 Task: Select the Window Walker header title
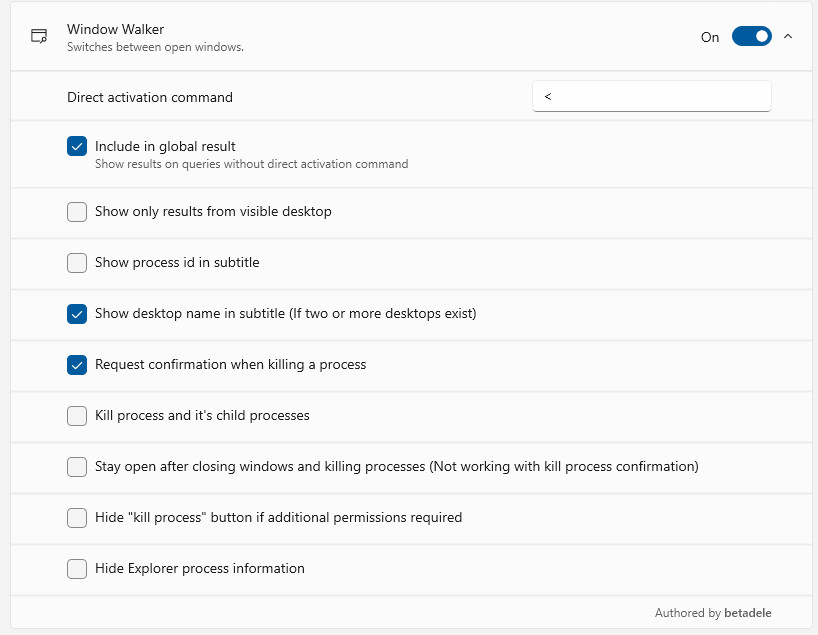pos(116,29)
